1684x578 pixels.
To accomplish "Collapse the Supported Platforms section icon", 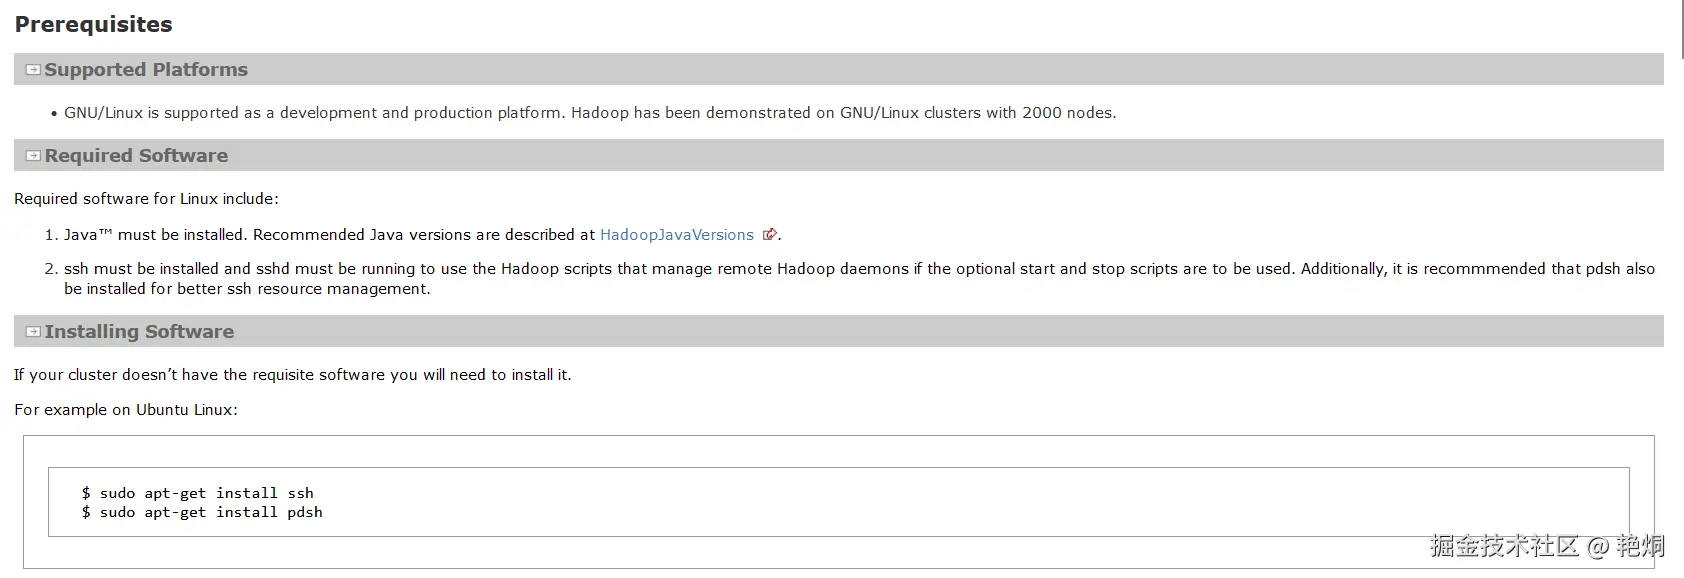I will [33, 70].
